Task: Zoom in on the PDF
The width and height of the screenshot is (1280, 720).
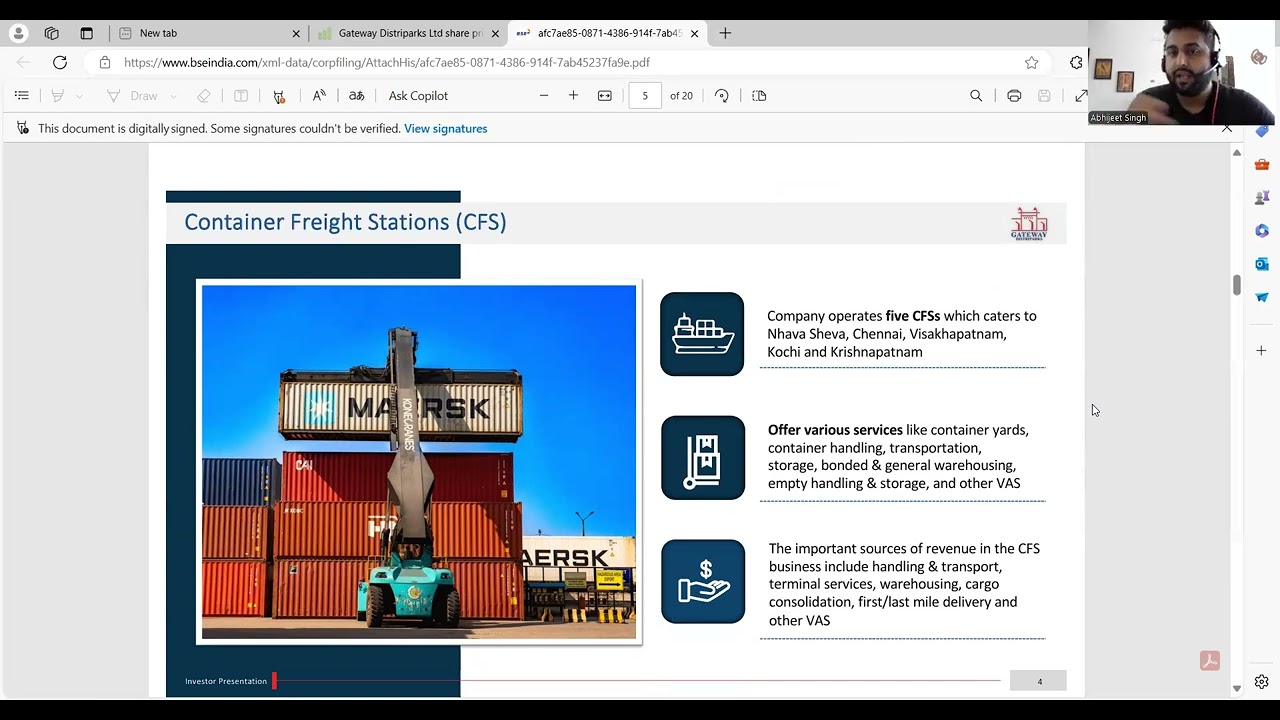Action: 573,96
